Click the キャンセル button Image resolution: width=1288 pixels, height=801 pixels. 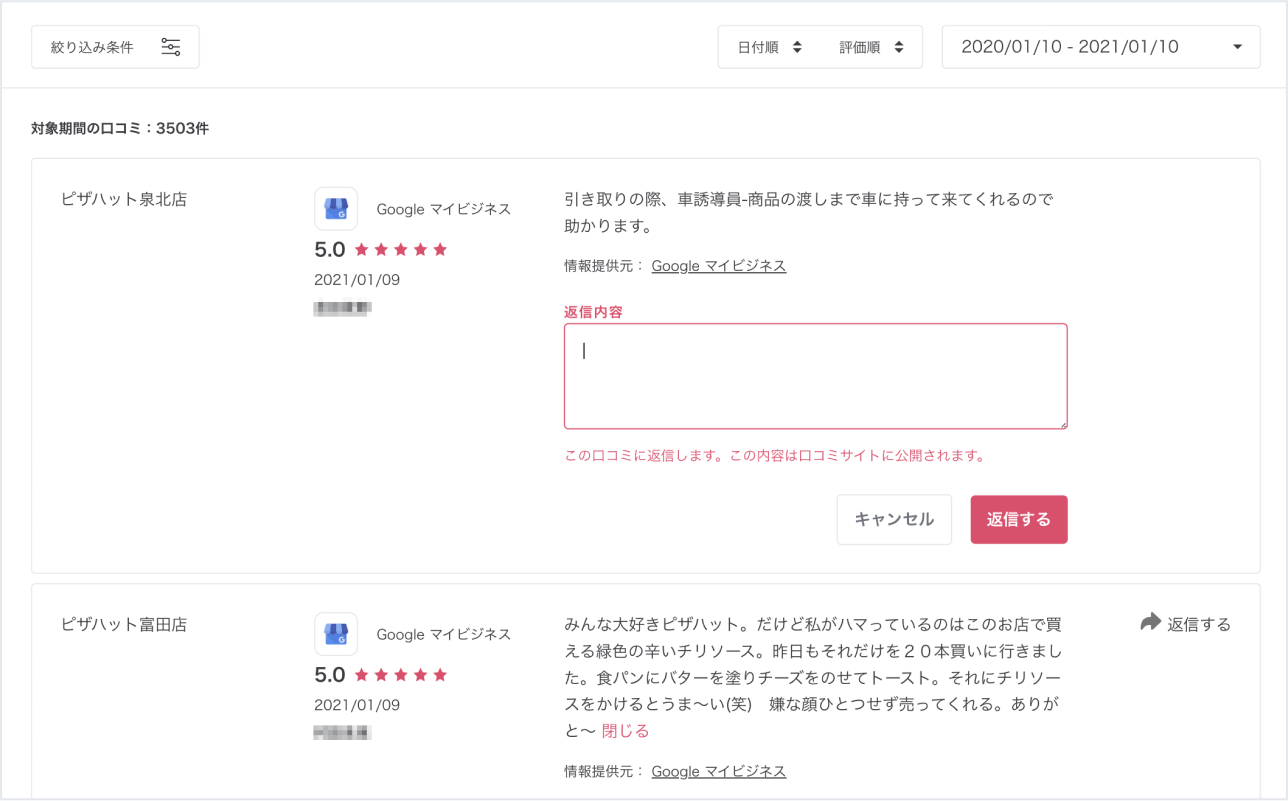coord(894,520)
